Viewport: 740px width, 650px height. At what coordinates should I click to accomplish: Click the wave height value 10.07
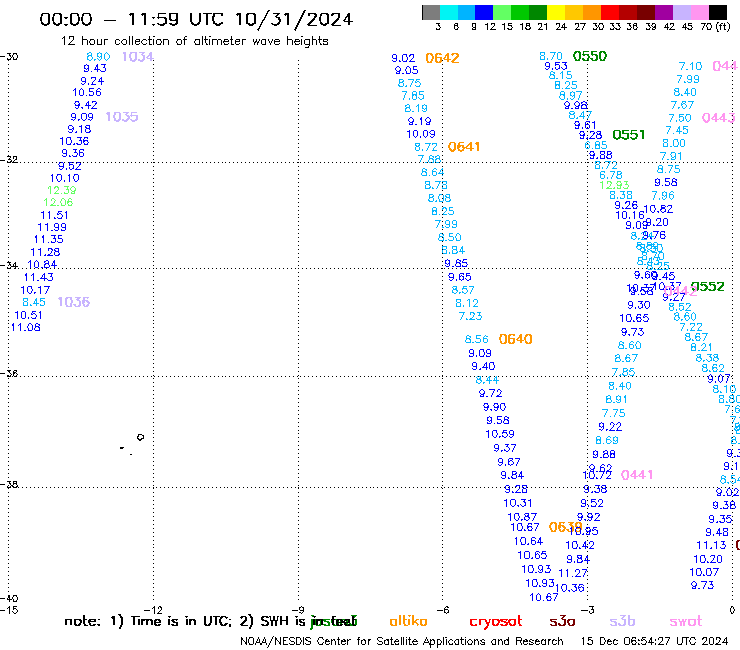704,572
